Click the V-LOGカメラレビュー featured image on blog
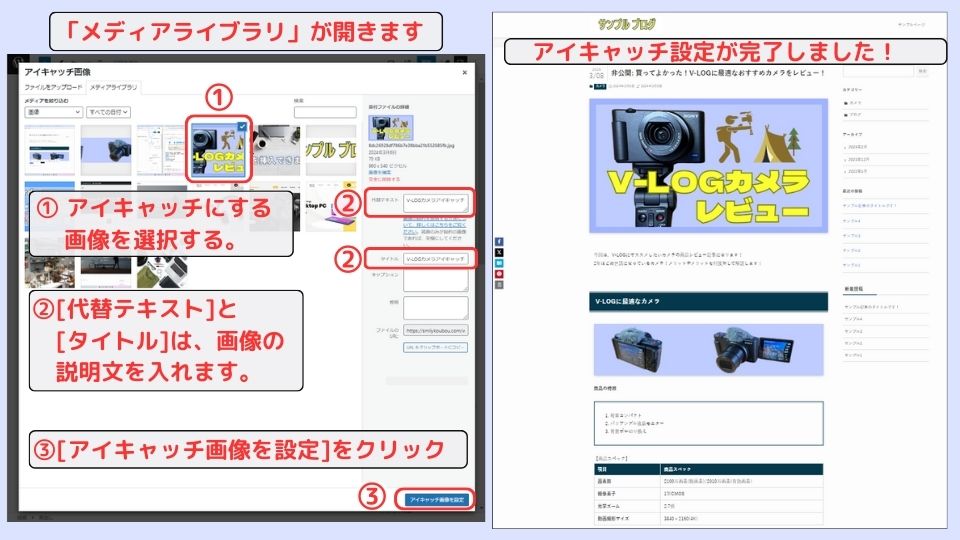 click(708, 166)
